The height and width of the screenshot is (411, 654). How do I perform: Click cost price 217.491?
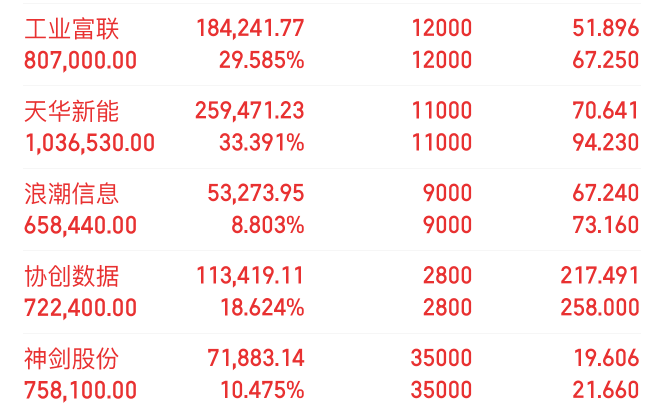click(x=600, y=276)
